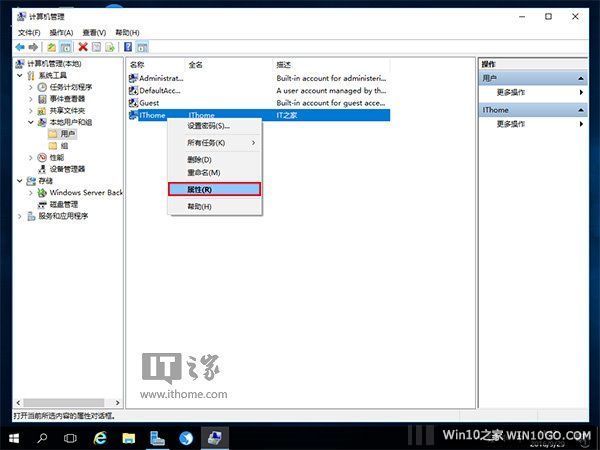
Task: Click the back arrow toolbar icon
Action: (x=20, y=47)
